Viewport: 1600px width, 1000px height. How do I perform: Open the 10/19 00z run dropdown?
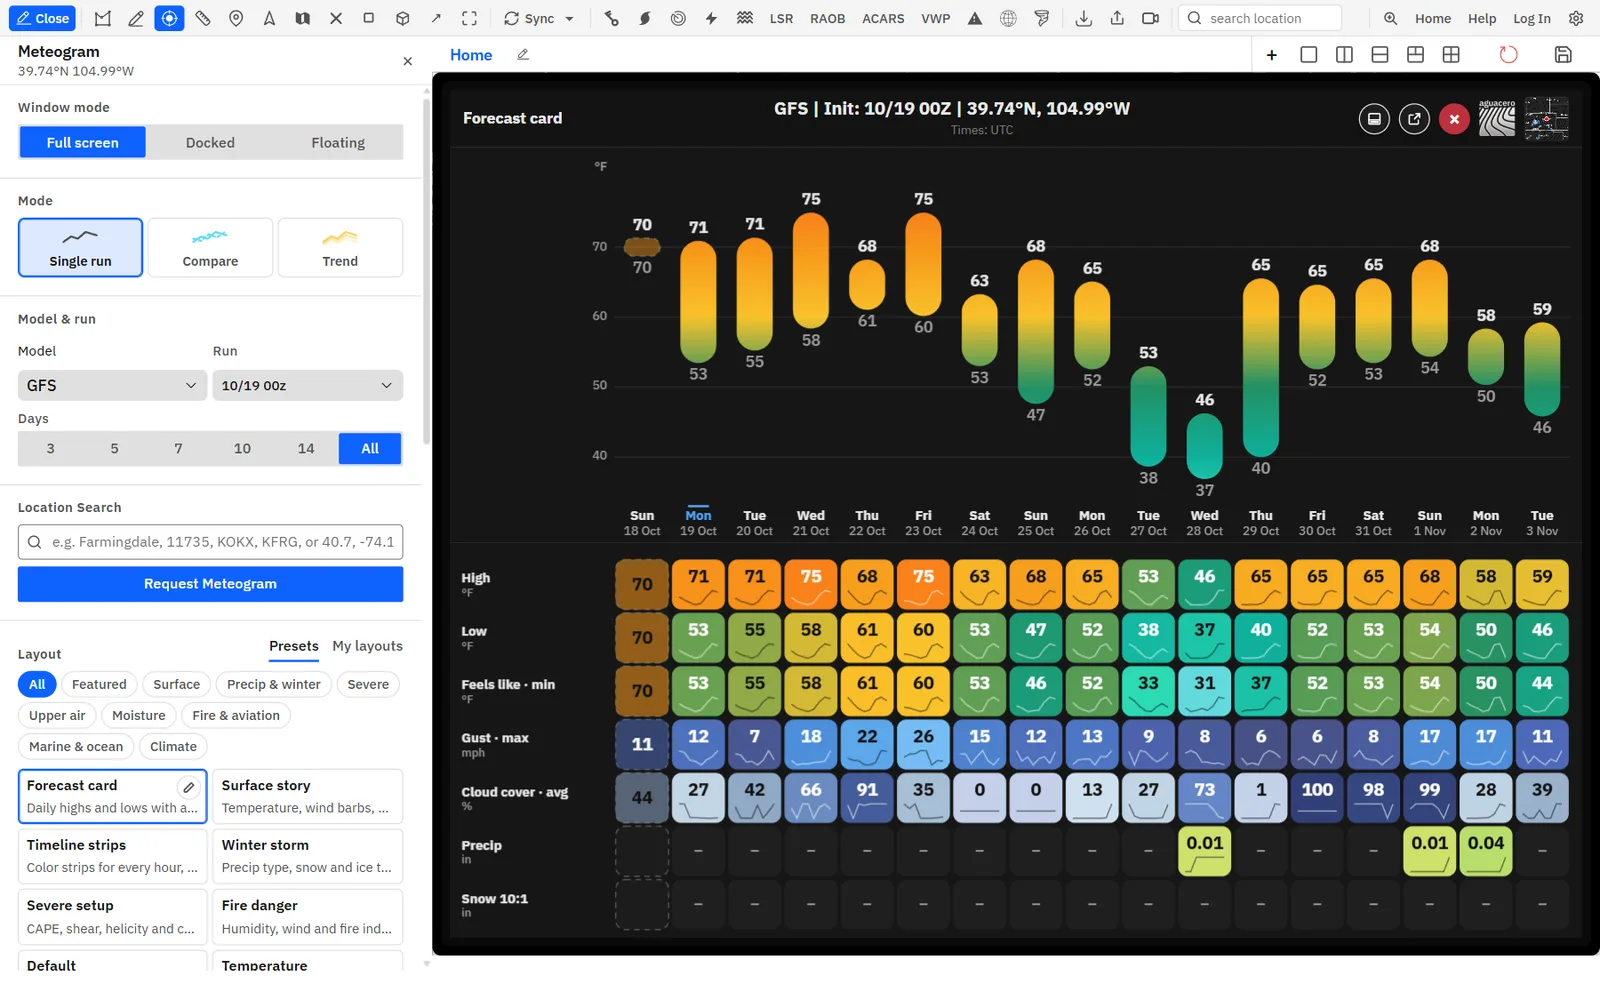coord(307,386)
